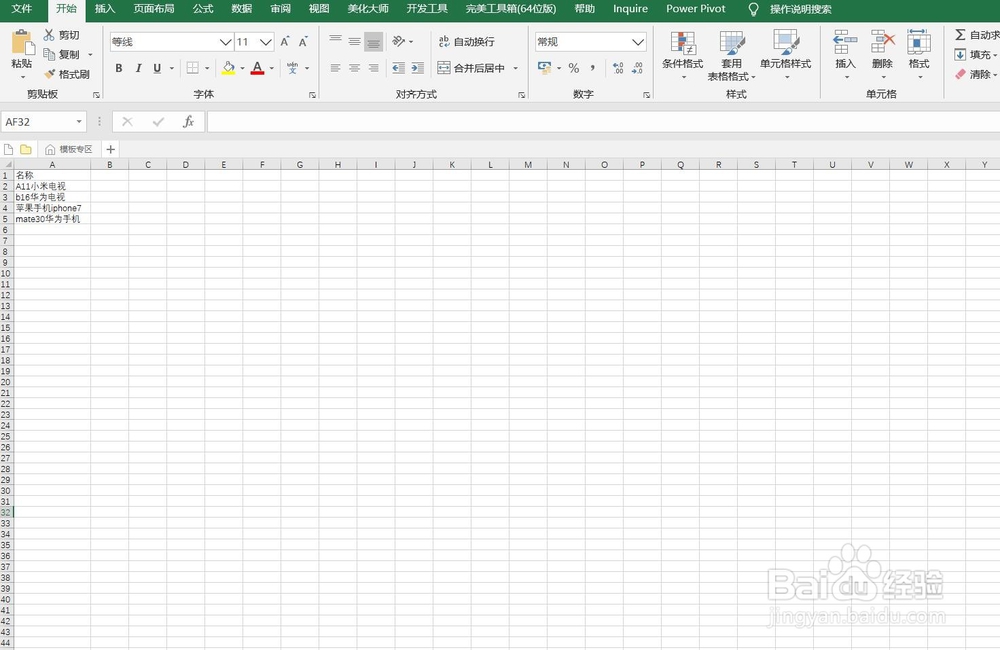The height and width of the screenshot is (650, 1000).
Task: Align cell text to the left
Action: [x=335, y=68]
